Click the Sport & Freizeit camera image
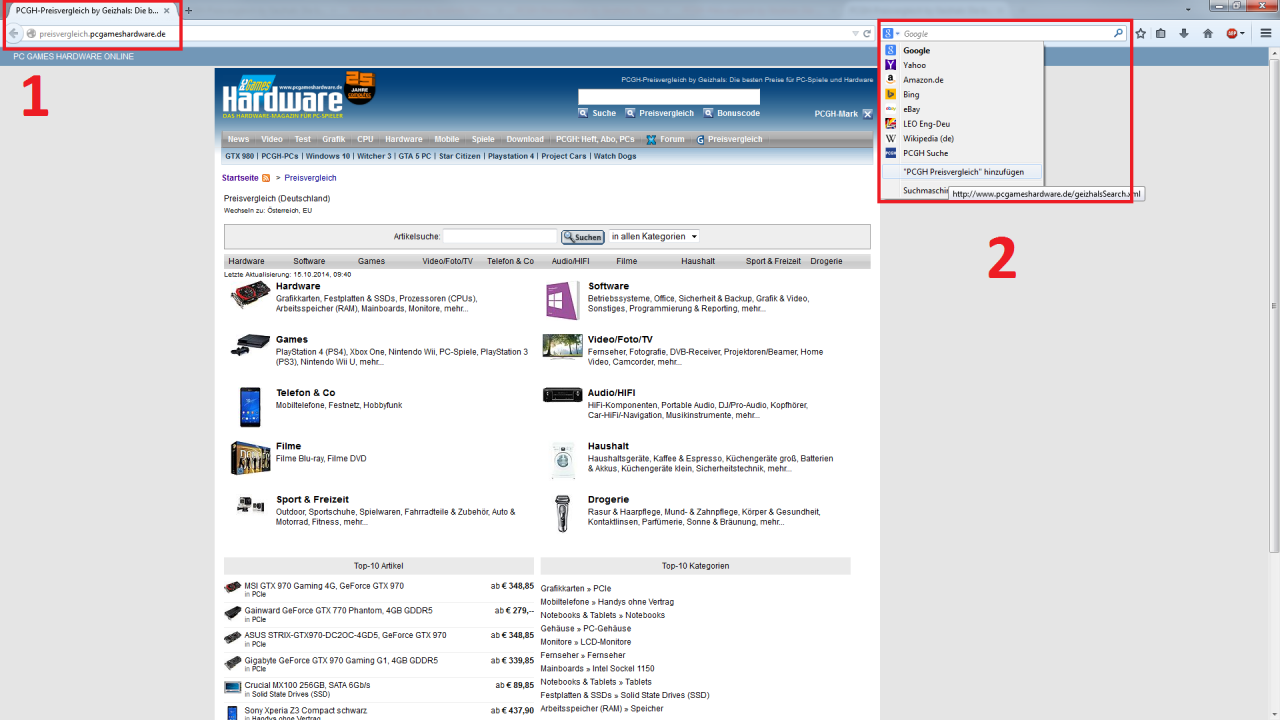 tap(250, 504)
